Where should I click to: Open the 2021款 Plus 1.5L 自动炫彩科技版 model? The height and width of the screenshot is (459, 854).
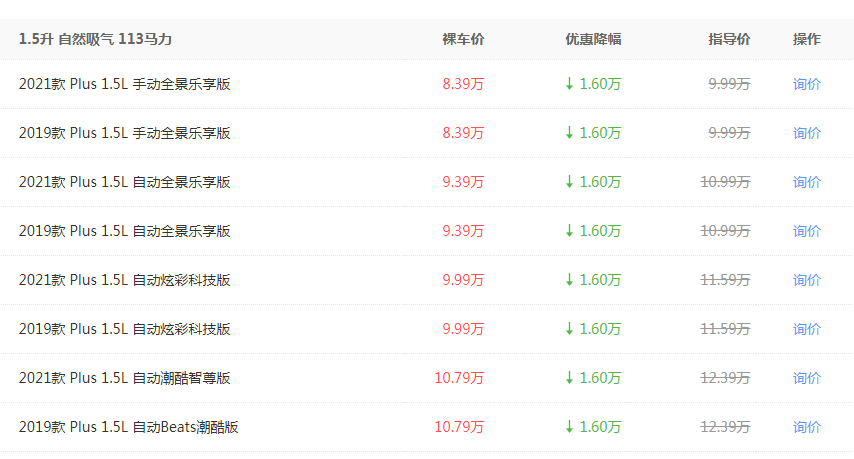tap(125, 280)
